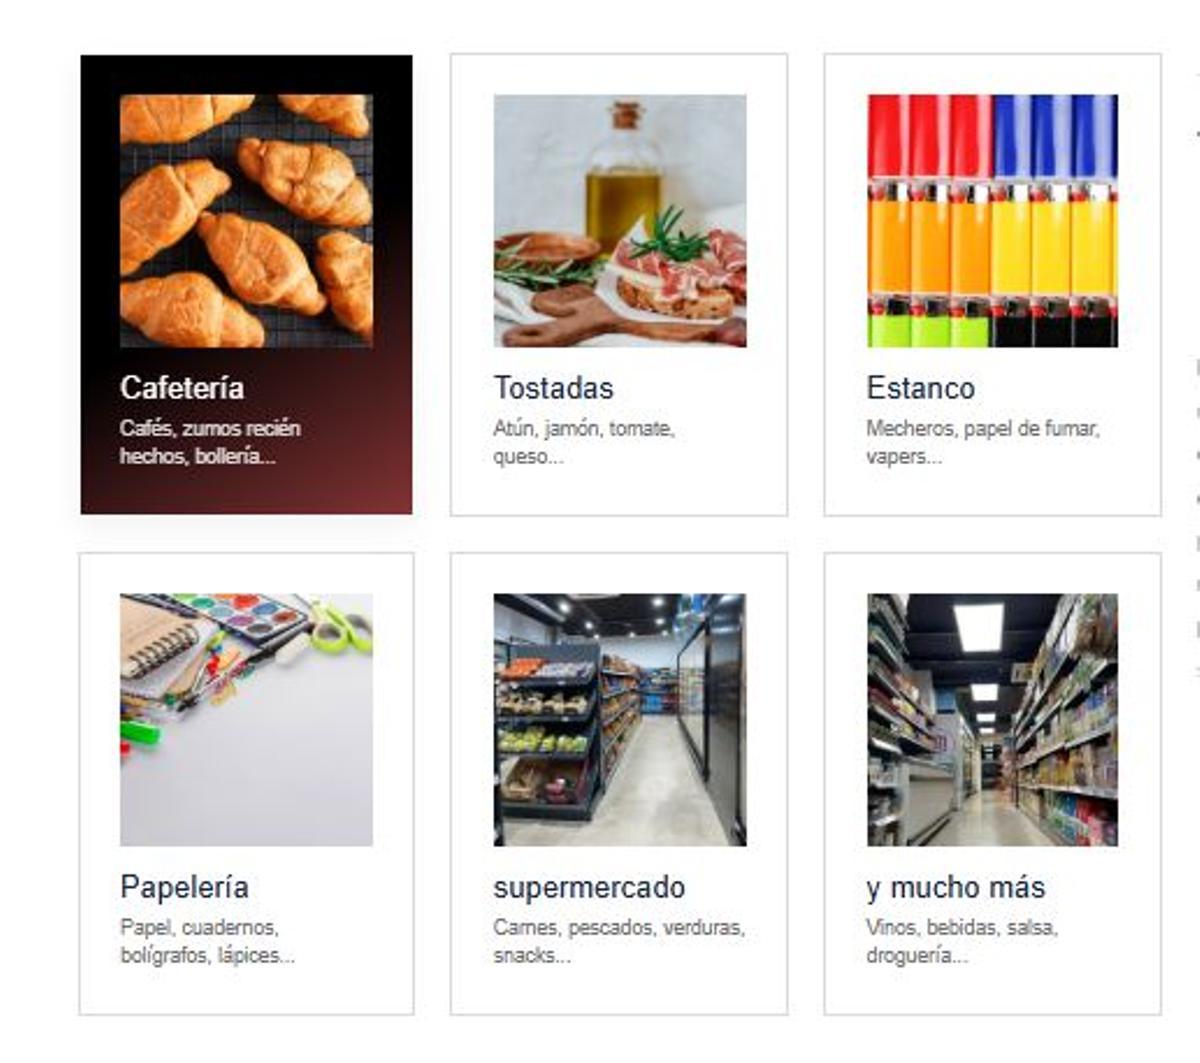1200x1063 pixels.
Task: Click the supermercado heading
Action: pyautogui.click(x=590, y=888)
